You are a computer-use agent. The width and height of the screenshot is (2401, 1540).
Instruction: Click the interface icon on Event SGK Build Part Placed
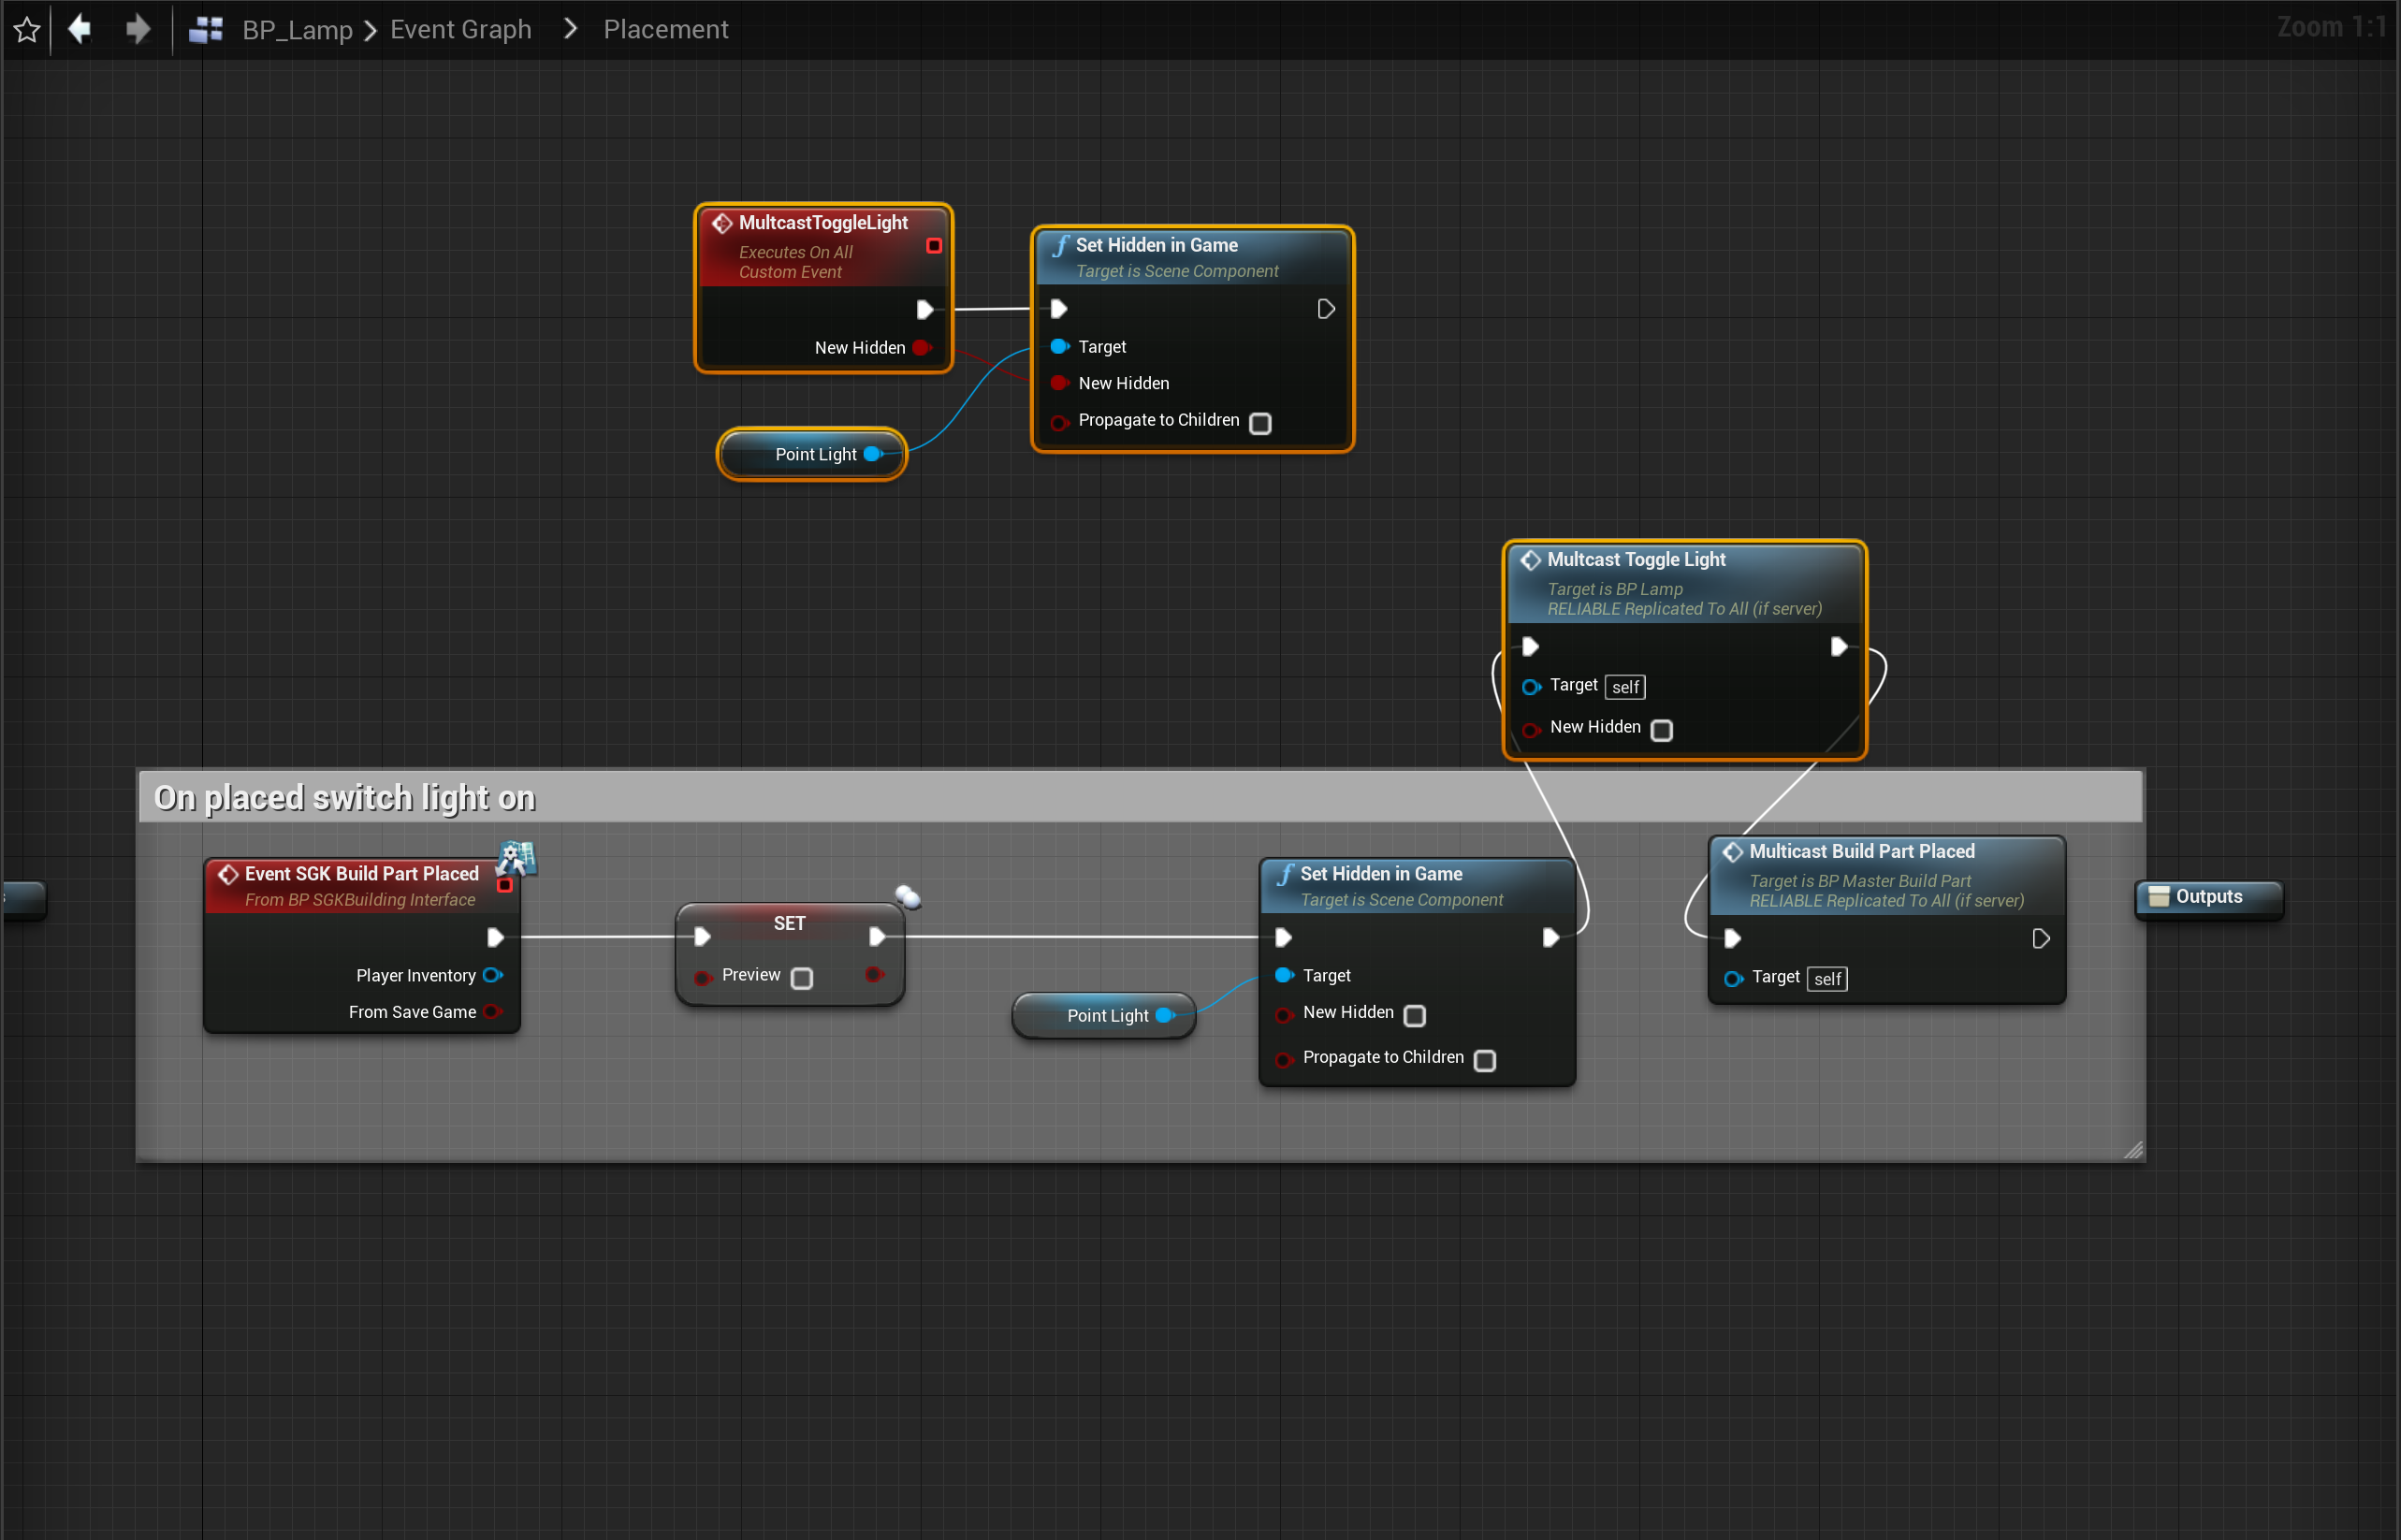pyautogui.click(x=517, y=857)
